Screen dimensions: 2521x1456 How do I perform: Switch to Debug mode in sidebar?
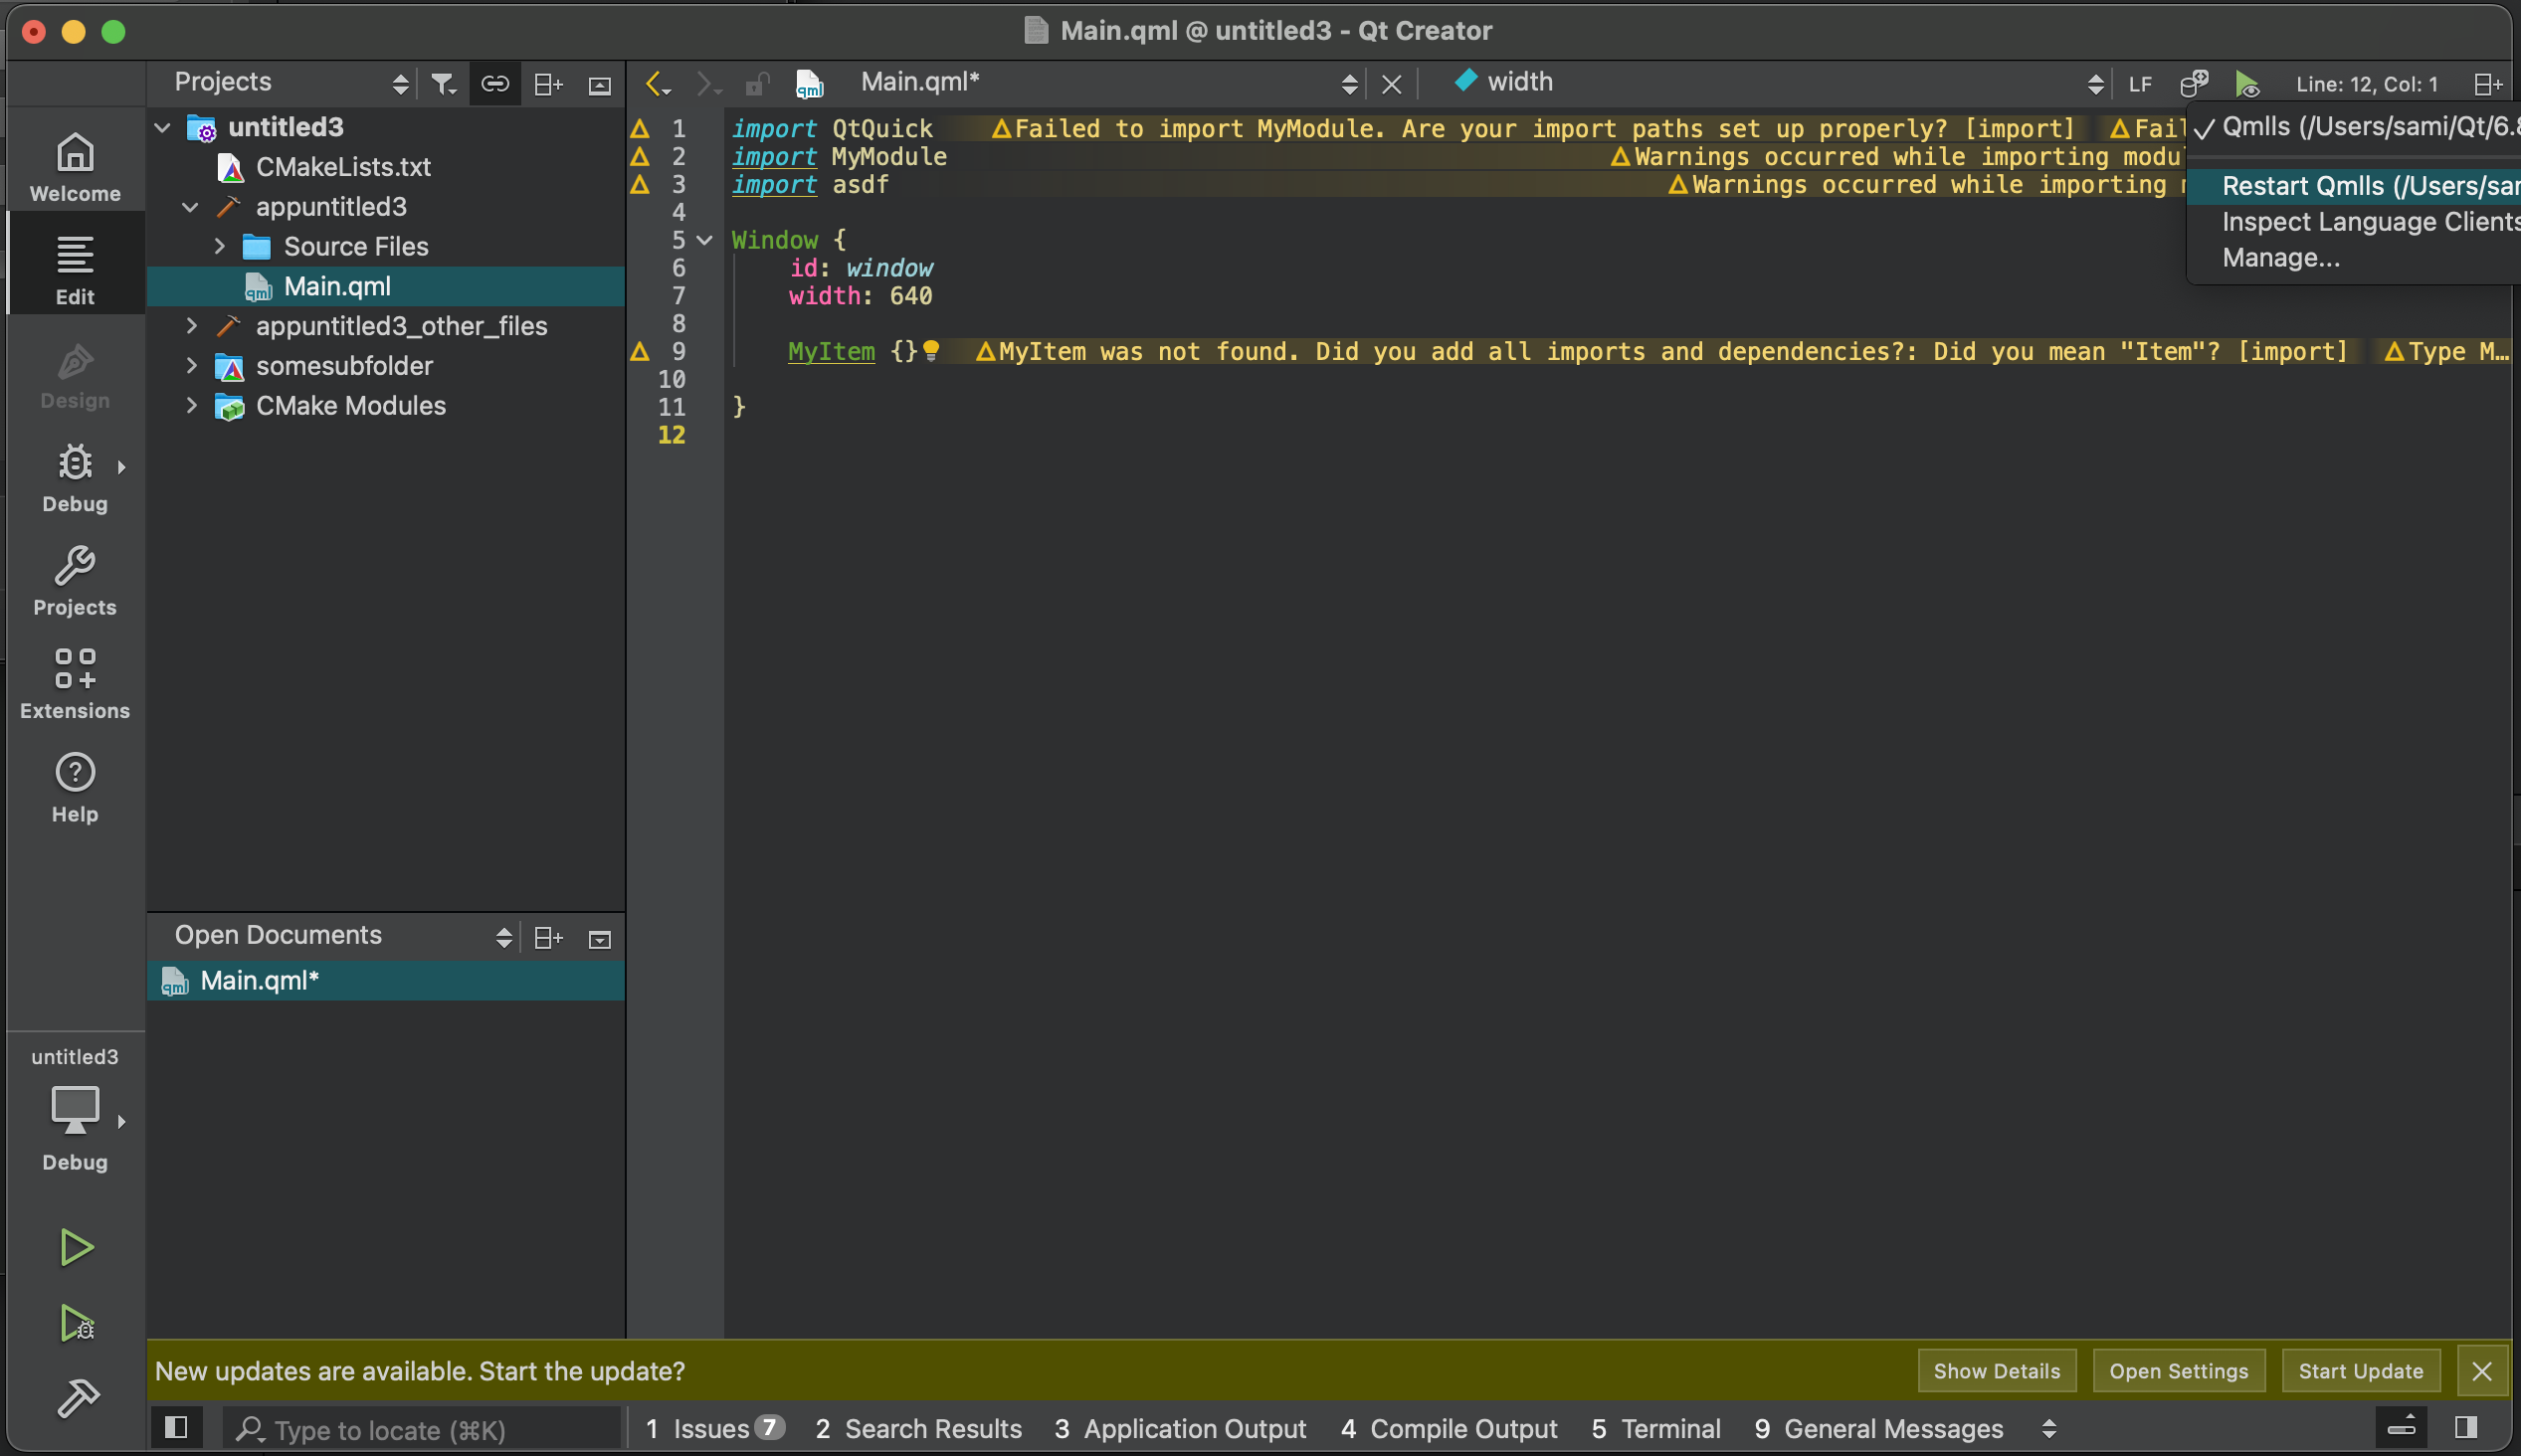(75, 478)
